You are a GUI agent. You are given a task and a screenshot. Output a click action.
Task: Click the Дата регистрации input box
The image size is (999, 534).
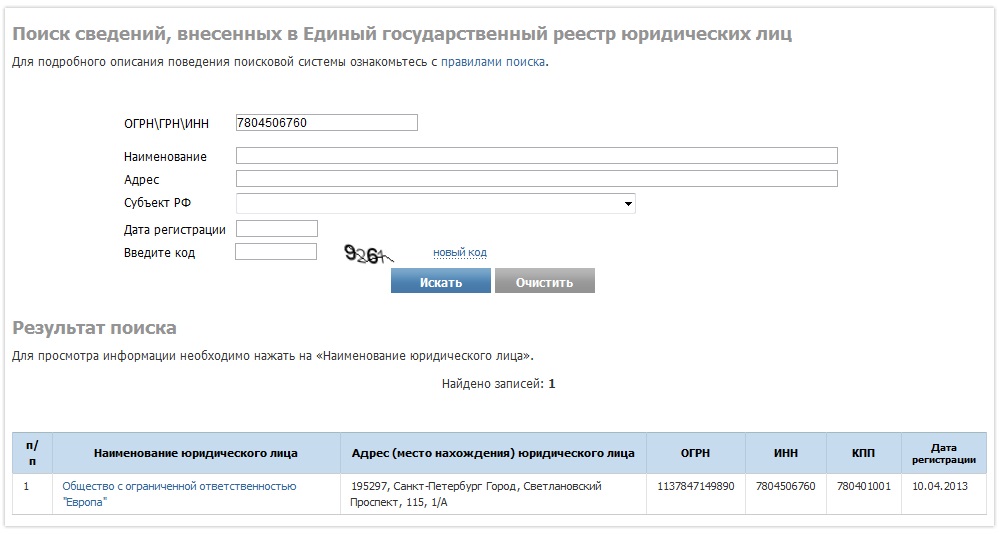(276, 229)
